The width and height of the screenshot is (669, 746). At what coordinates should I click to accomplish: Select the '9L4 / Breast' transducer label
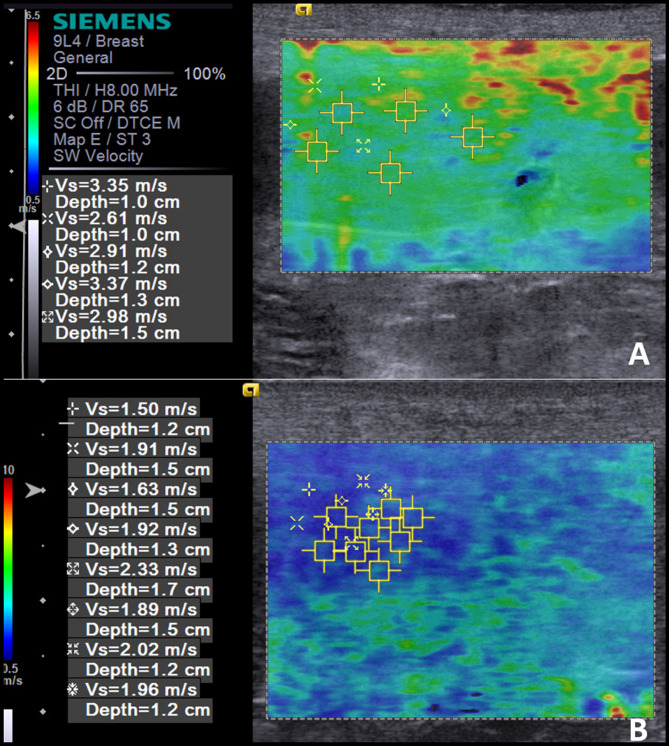click(98, 41)
